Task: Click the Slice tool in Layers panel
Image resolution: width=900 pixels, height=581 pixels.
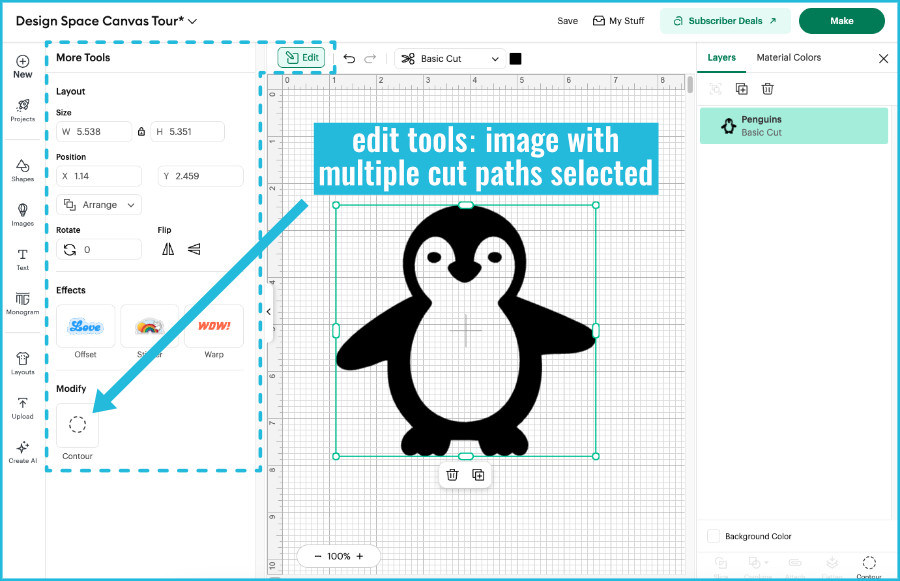Action: tap(721, 565)
